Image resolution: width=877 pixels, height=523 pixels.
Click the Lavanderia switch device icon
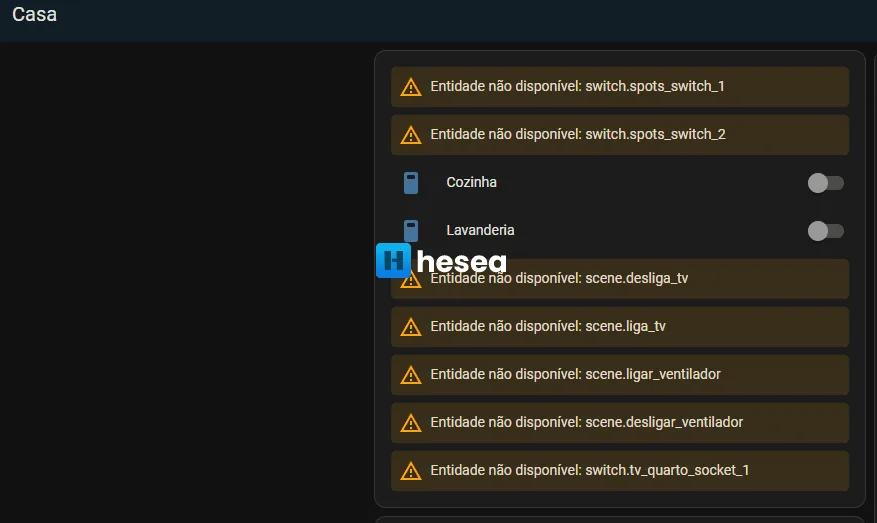pyautogui.click(x=411, y=230)
